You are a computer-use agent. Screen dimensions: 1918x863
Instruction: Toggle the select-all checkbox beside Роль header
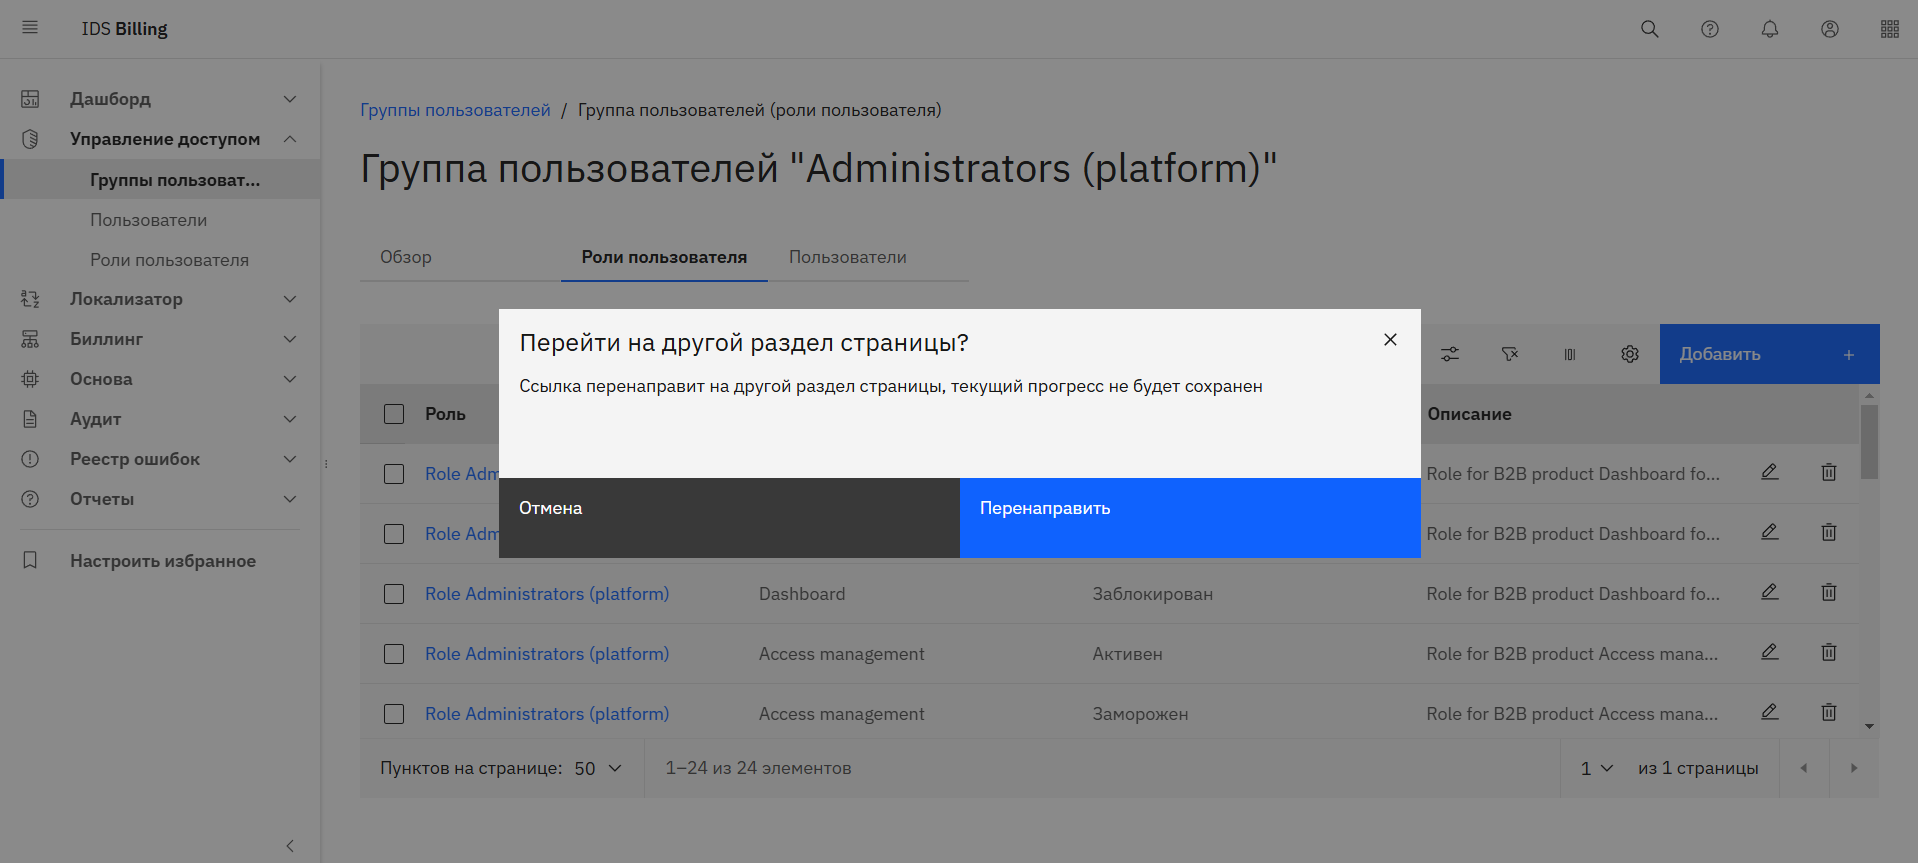coord(394,414)
